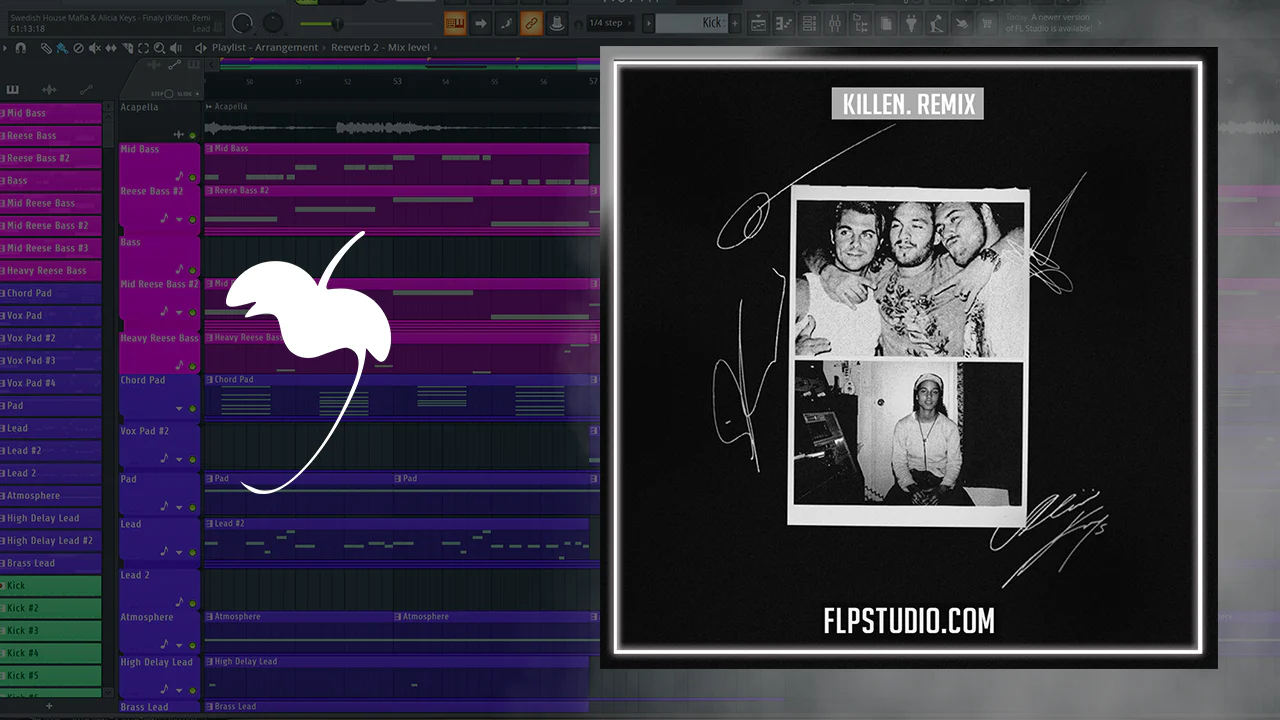
Task: Expand the Vox Pad #2 track arrow
Action: [x=180, y=459]
